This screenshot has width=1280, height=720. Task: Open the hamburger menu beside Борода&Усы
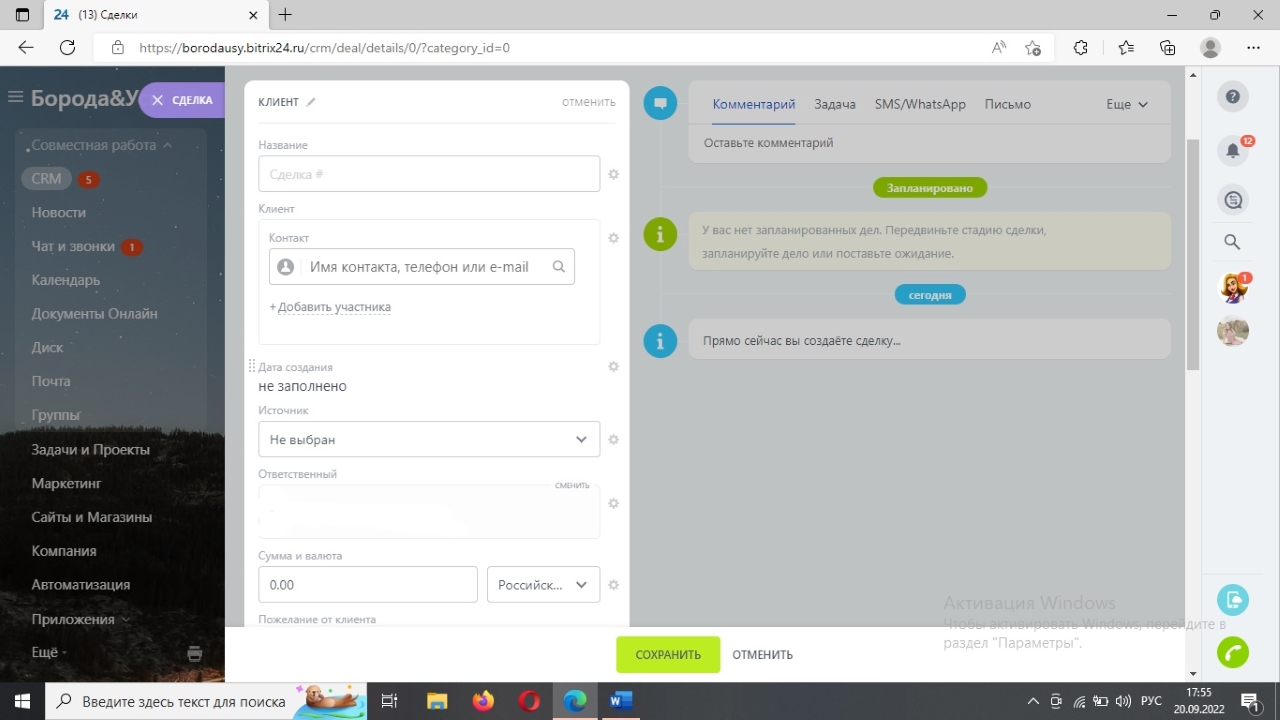(15, 97)
